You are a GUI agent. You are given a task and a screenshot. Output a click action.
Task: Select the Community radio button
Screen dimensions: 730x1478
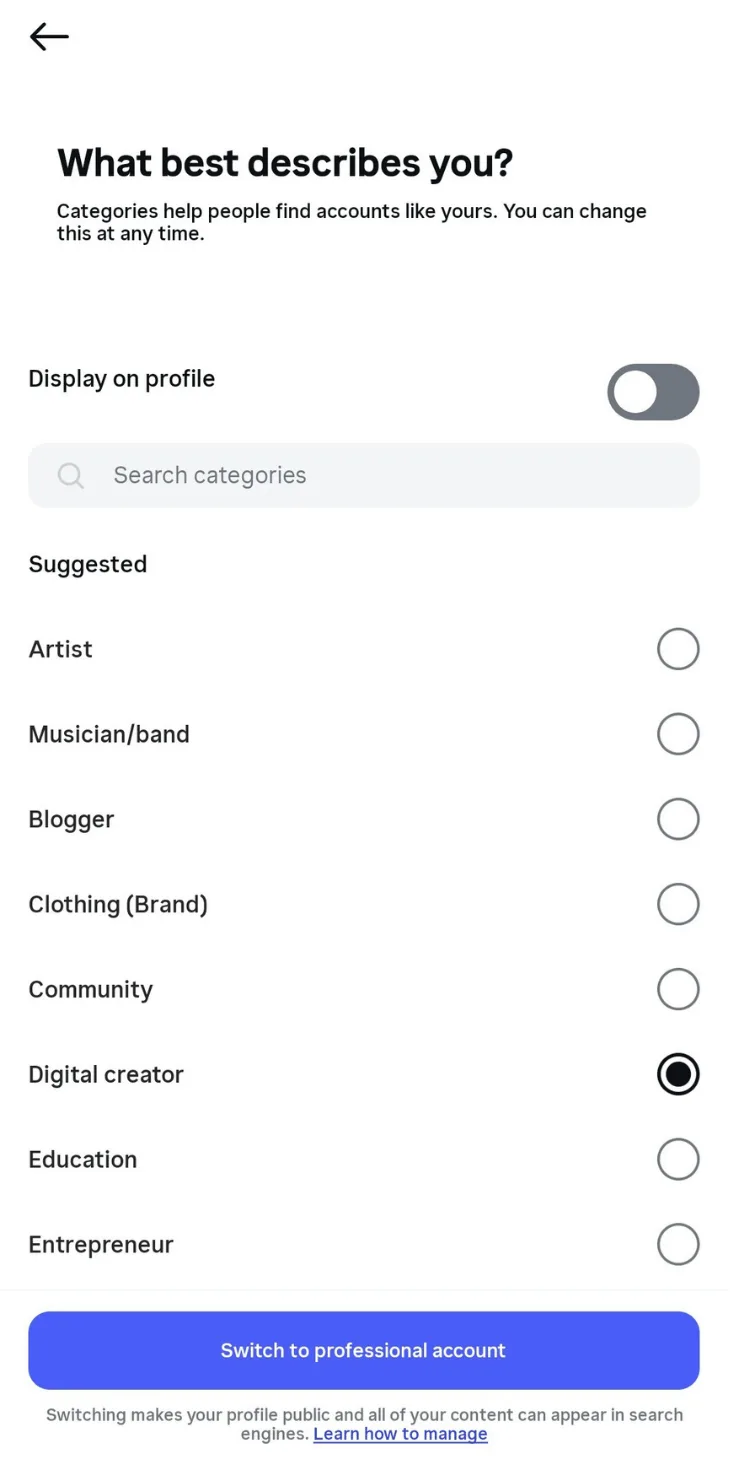[677, 989]
